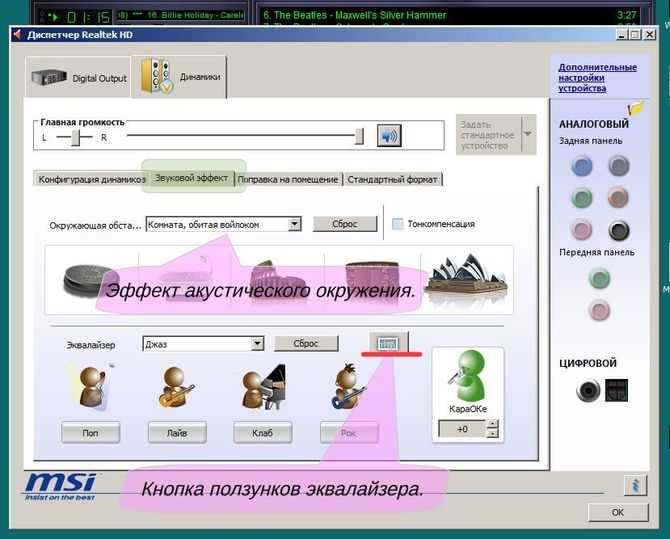Click the pink rear panel jack
670x539 pixels.
tap(582, 230)
